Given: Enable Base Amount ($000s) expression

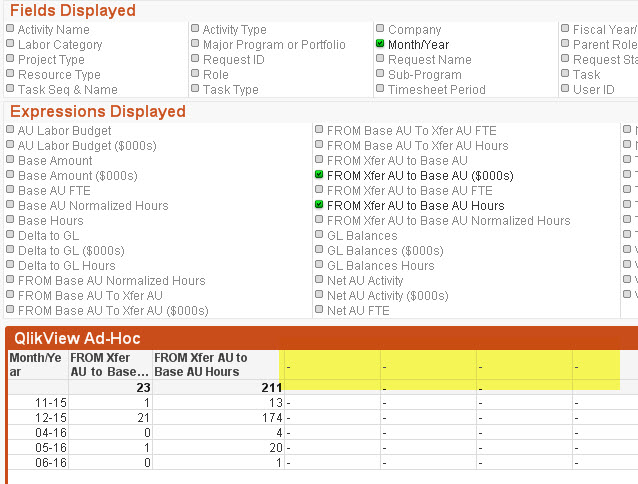Looking at the screenshot, I should [x=10, y=175].
